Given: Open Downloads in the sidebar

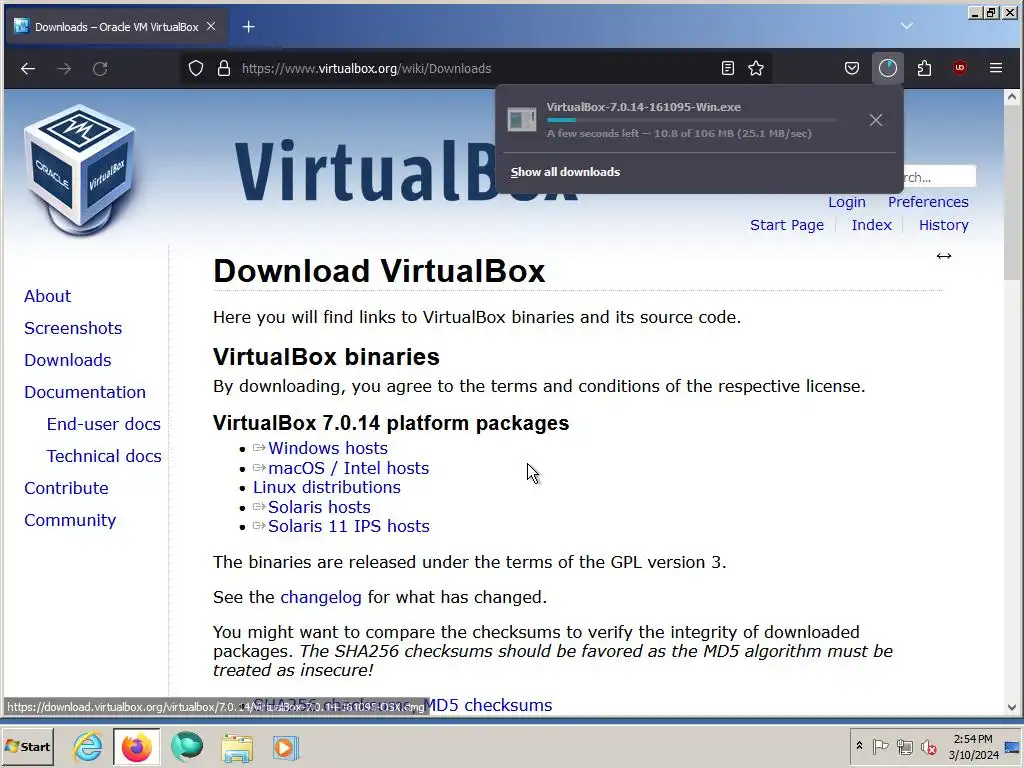Looking at the screenshot, I should point(68,360).
